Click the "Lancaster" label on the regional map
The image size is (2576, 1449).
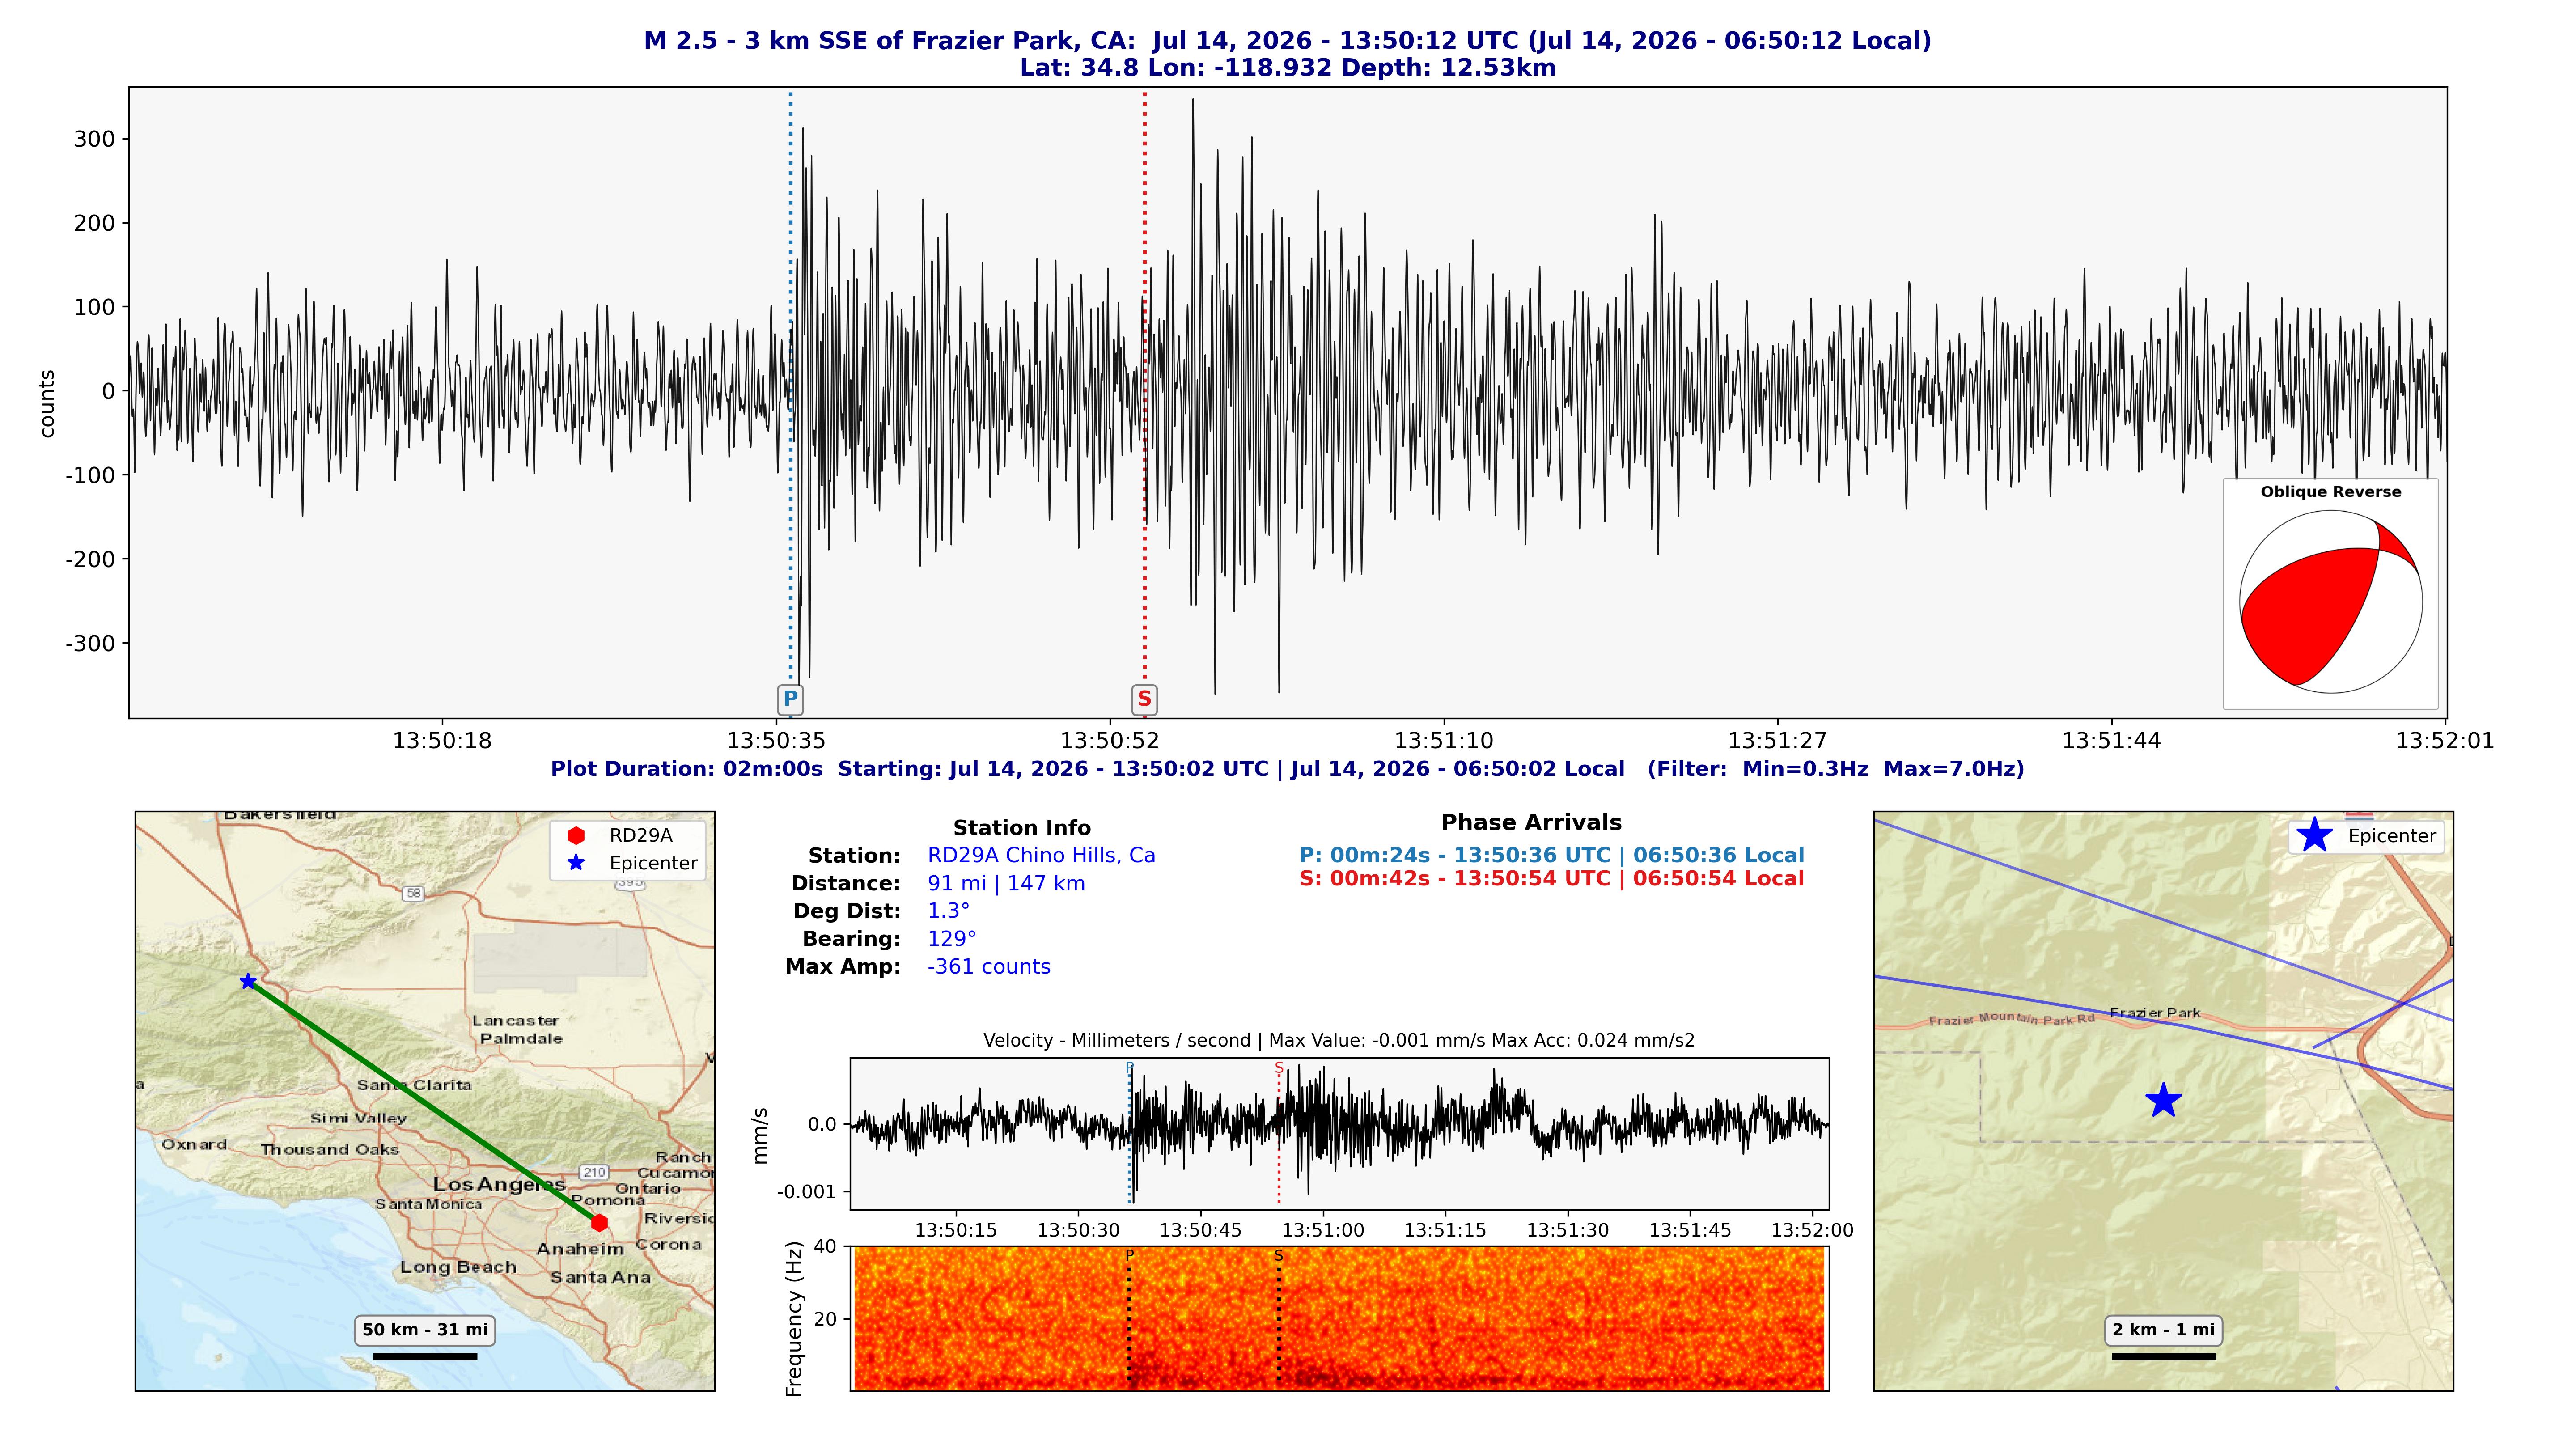[x=515, y=1021]
